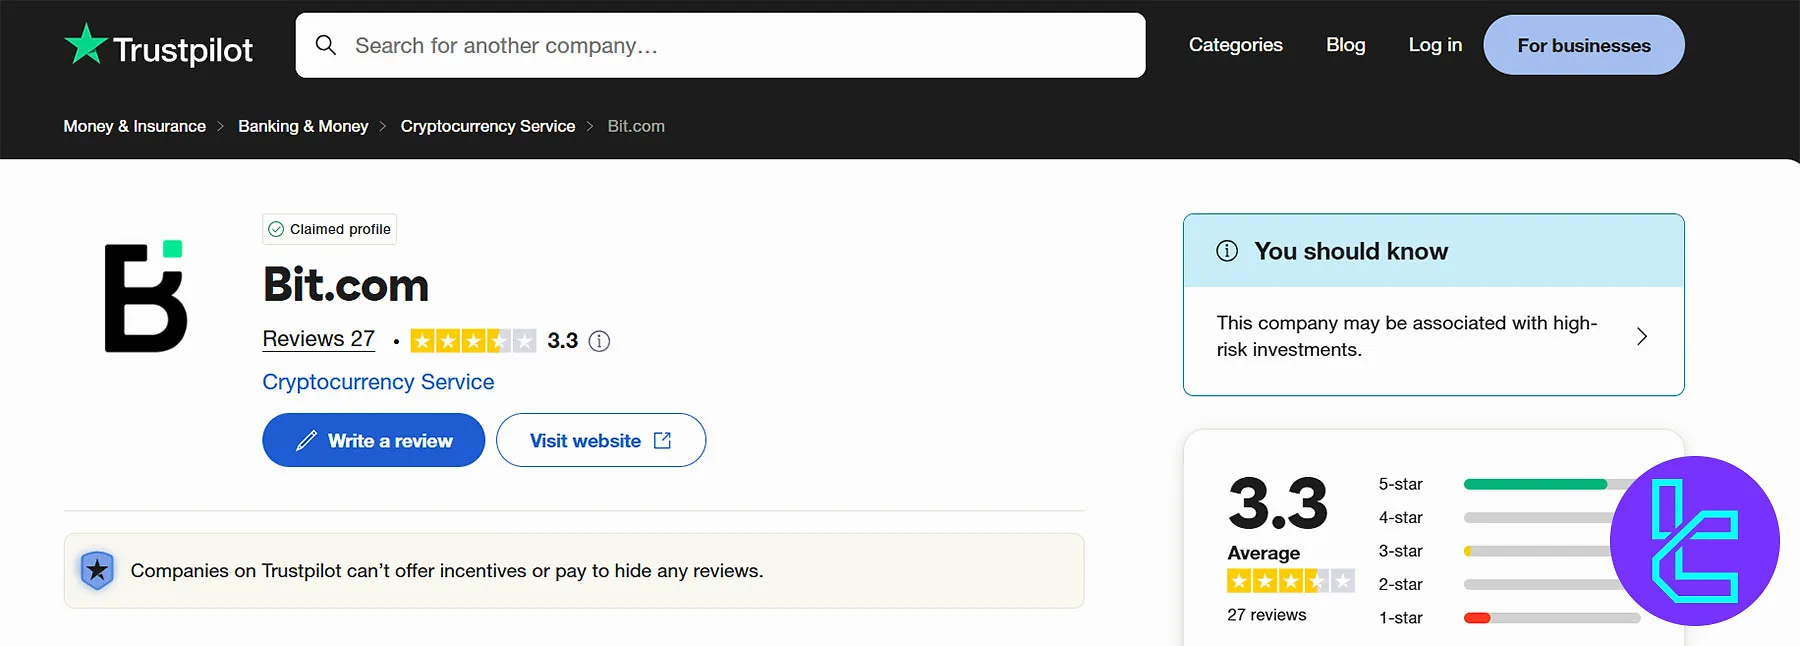The height and width of the screenshot is (646, 1800).
Task: Click the stars under Average rating
Action: 1291,581
